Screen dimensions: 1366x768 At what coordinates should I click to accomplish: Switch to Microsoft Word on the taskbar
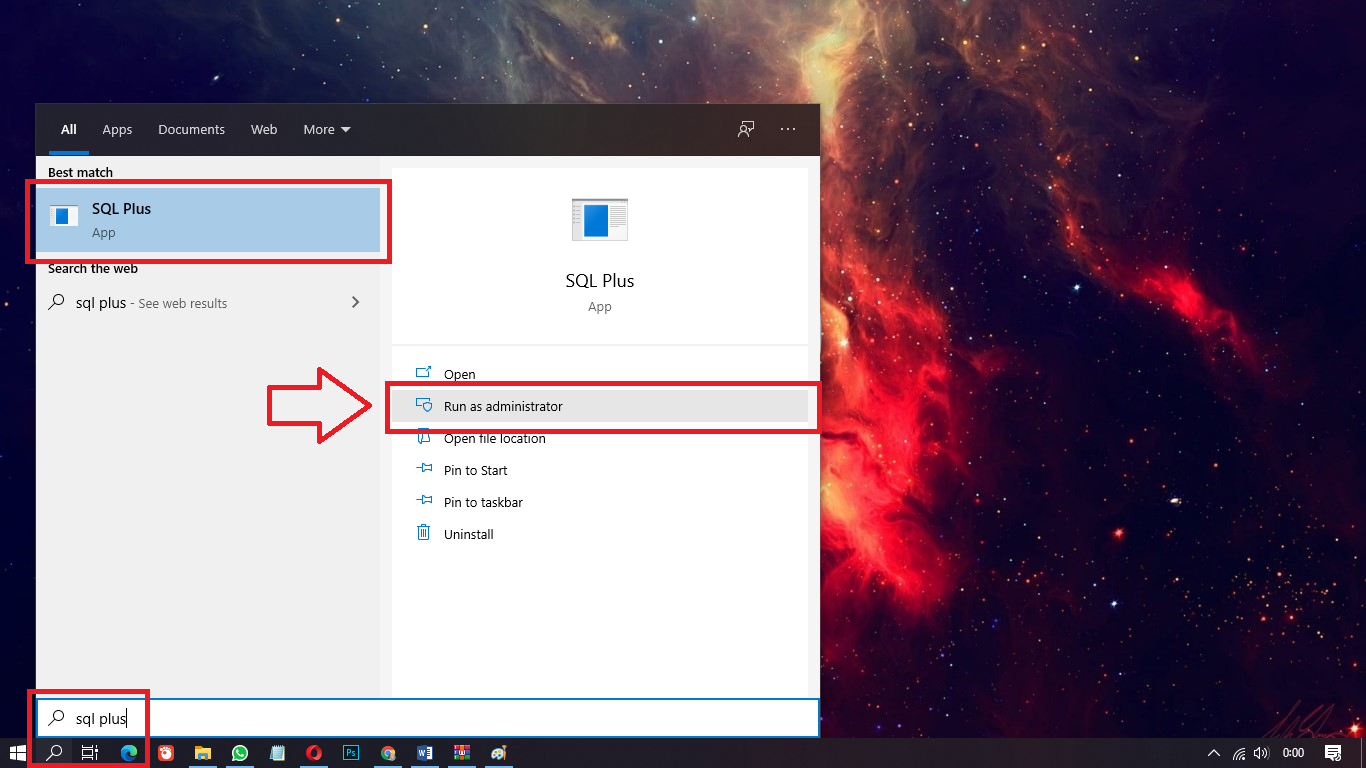coord(425,752)
